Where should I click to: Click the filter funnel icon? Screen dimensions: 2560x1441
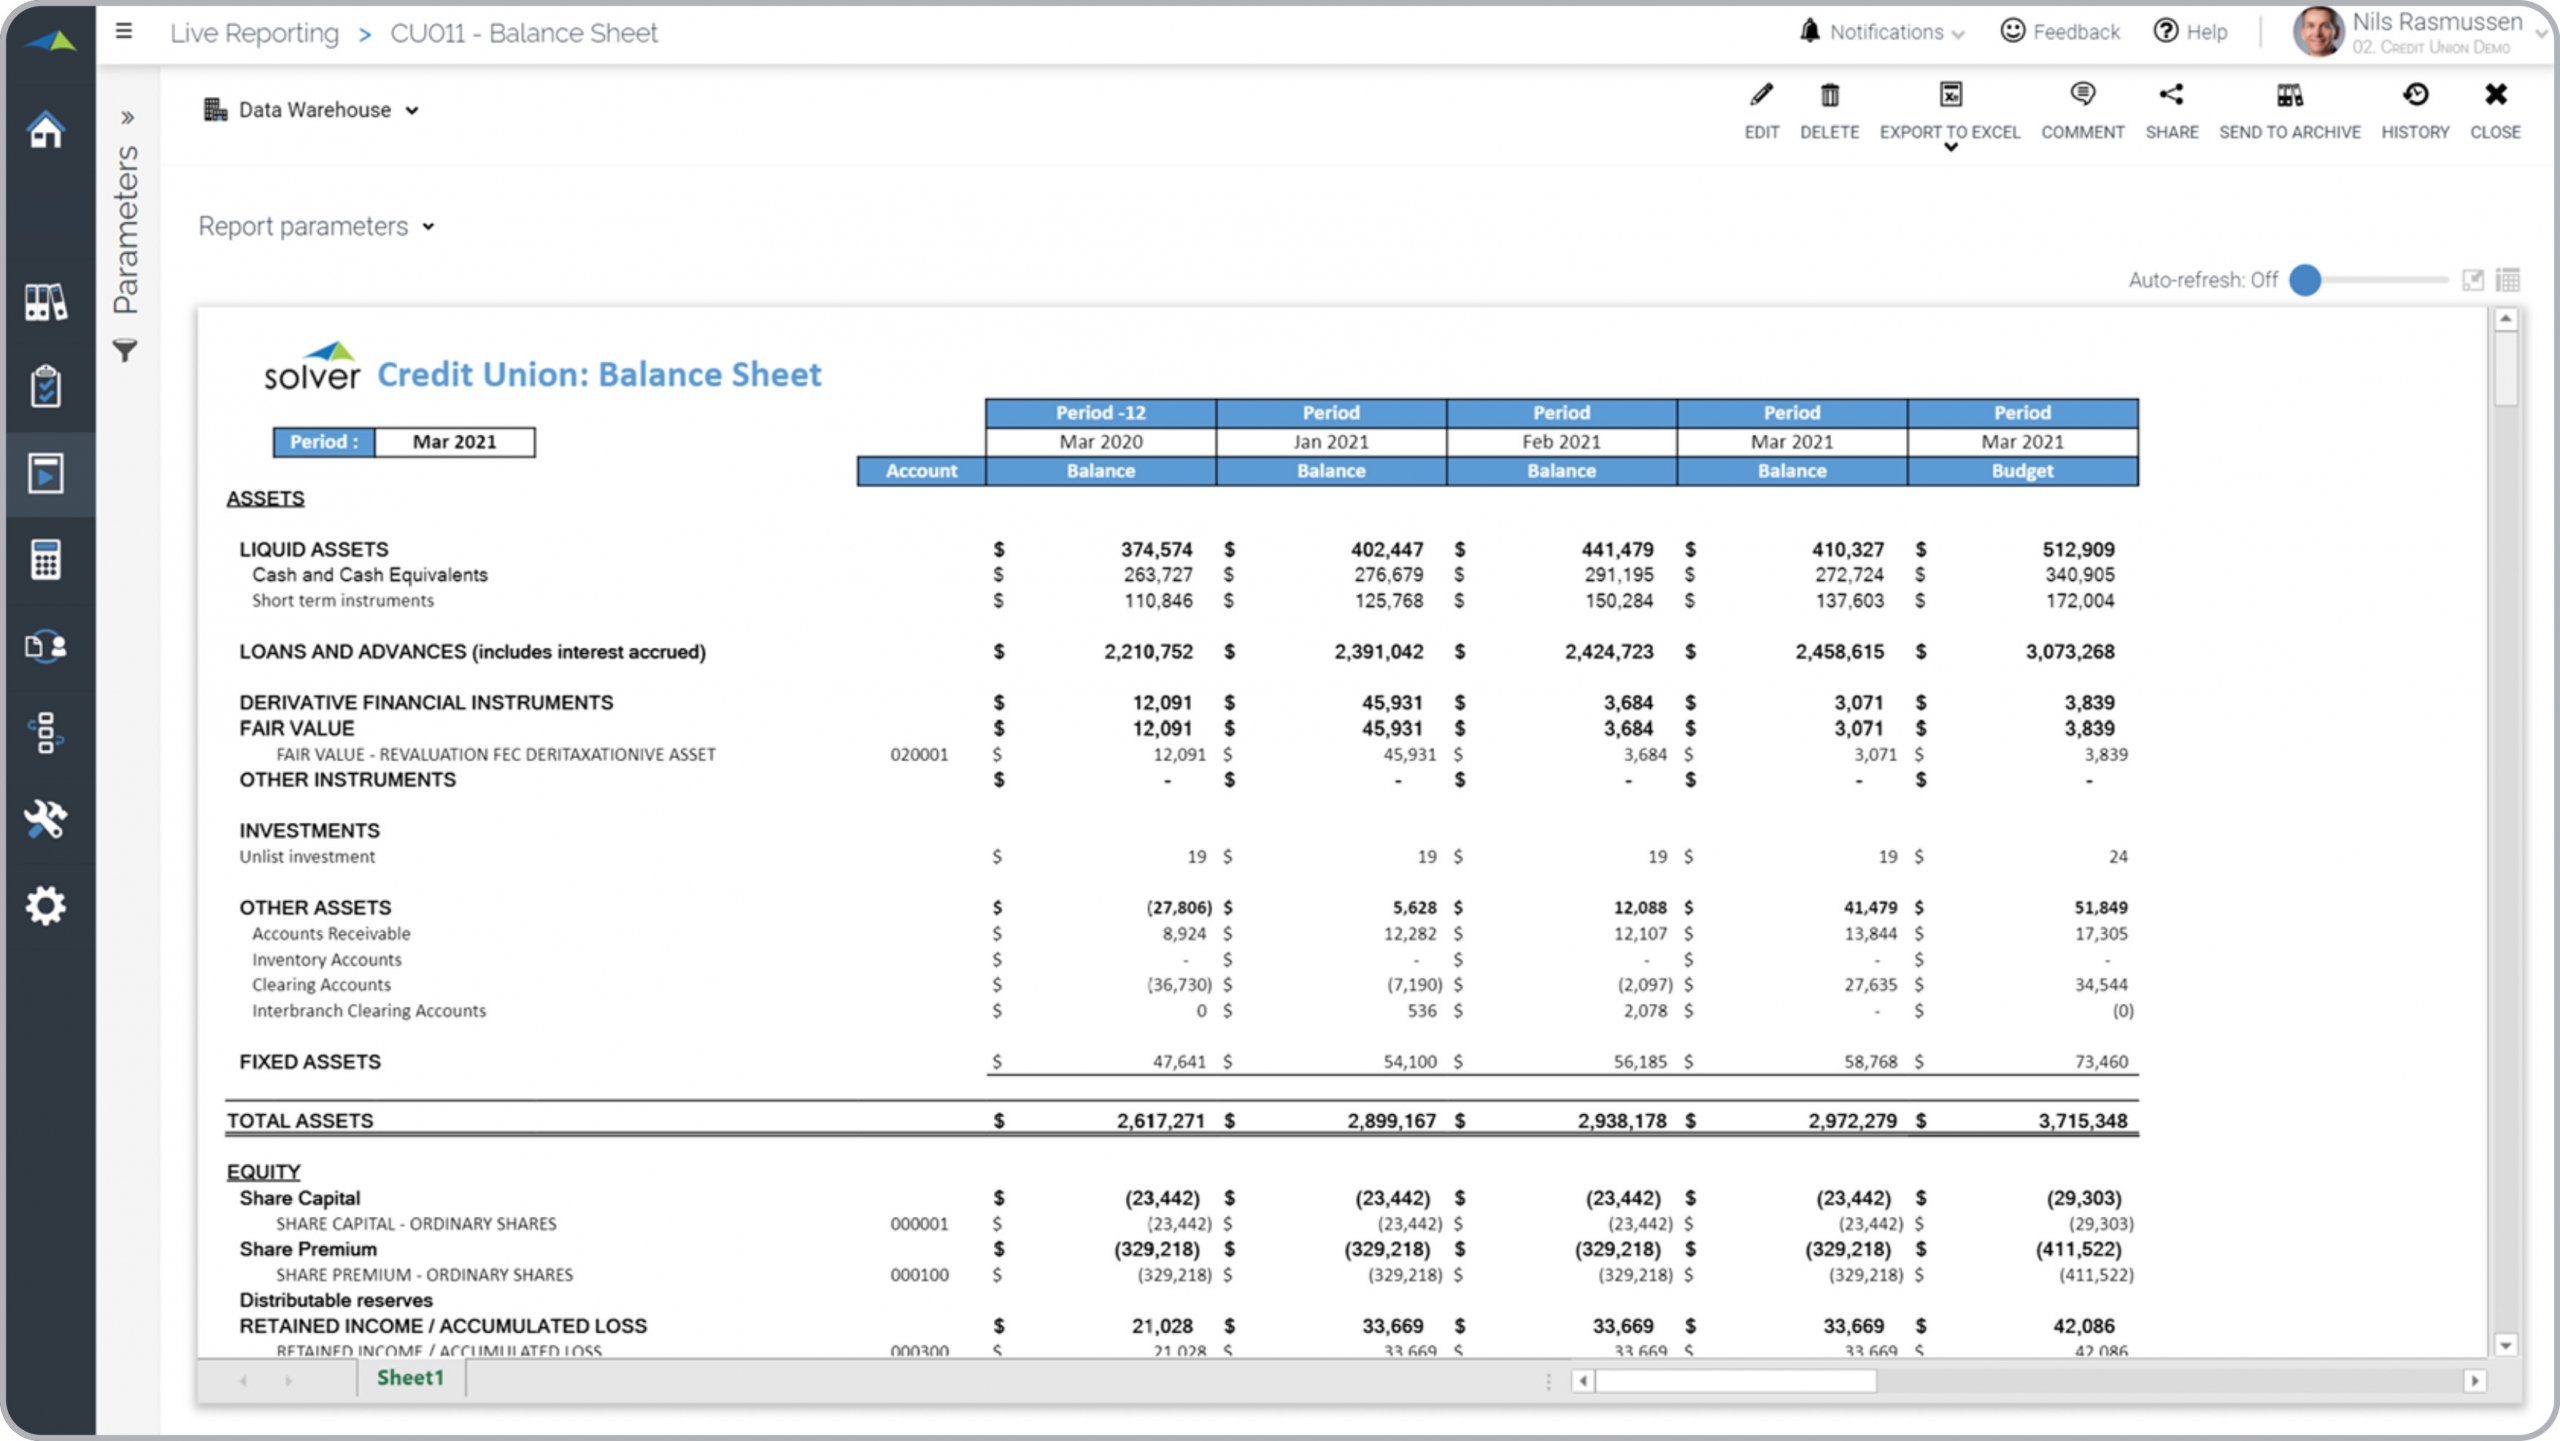125,351
